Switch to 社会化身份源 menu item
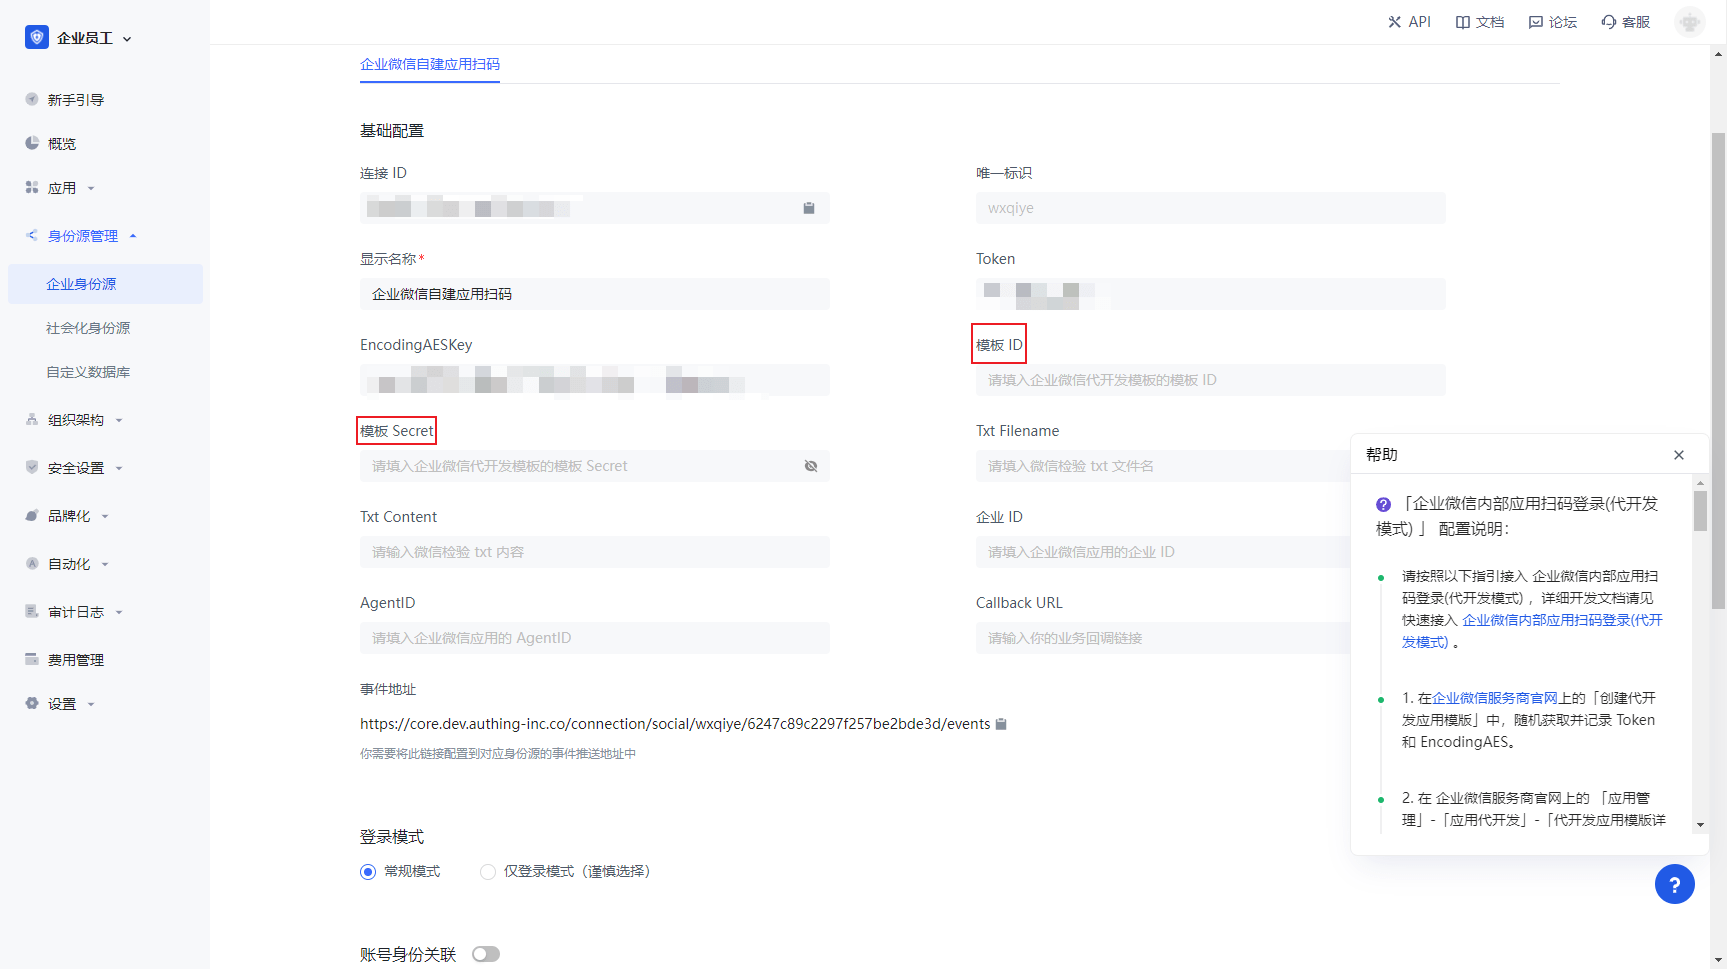This screenshot has width=1727, height=969. tap(88, 328)
